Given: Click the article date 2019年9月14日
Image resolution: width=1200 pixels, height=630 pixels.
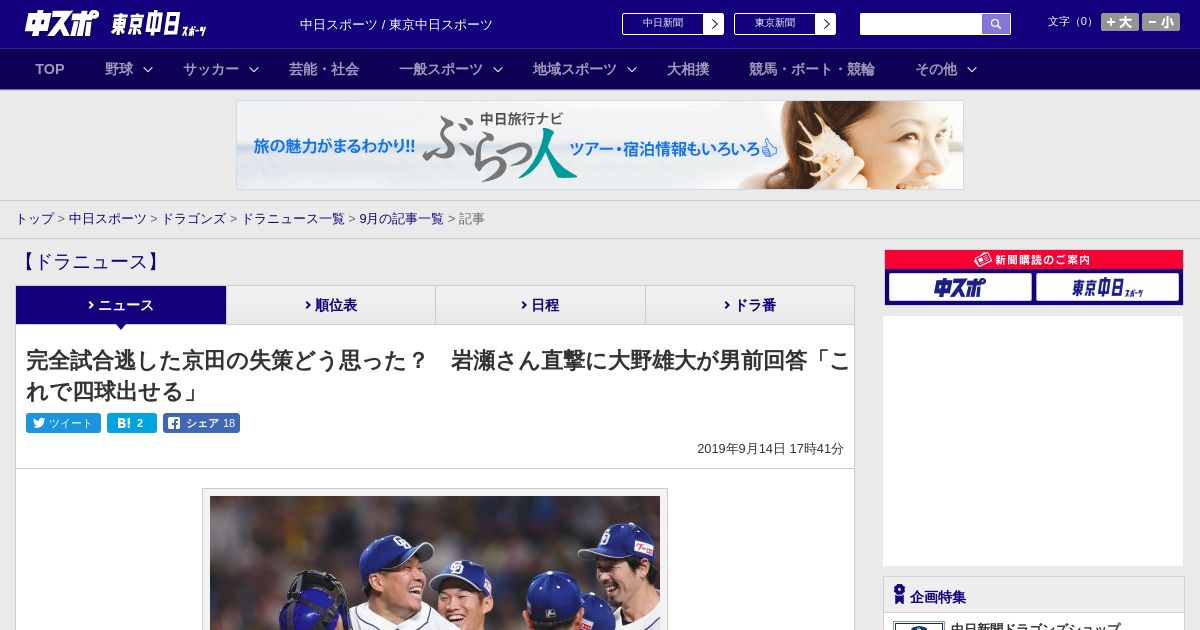Looking at the screenshot, I should pos(770,449).
